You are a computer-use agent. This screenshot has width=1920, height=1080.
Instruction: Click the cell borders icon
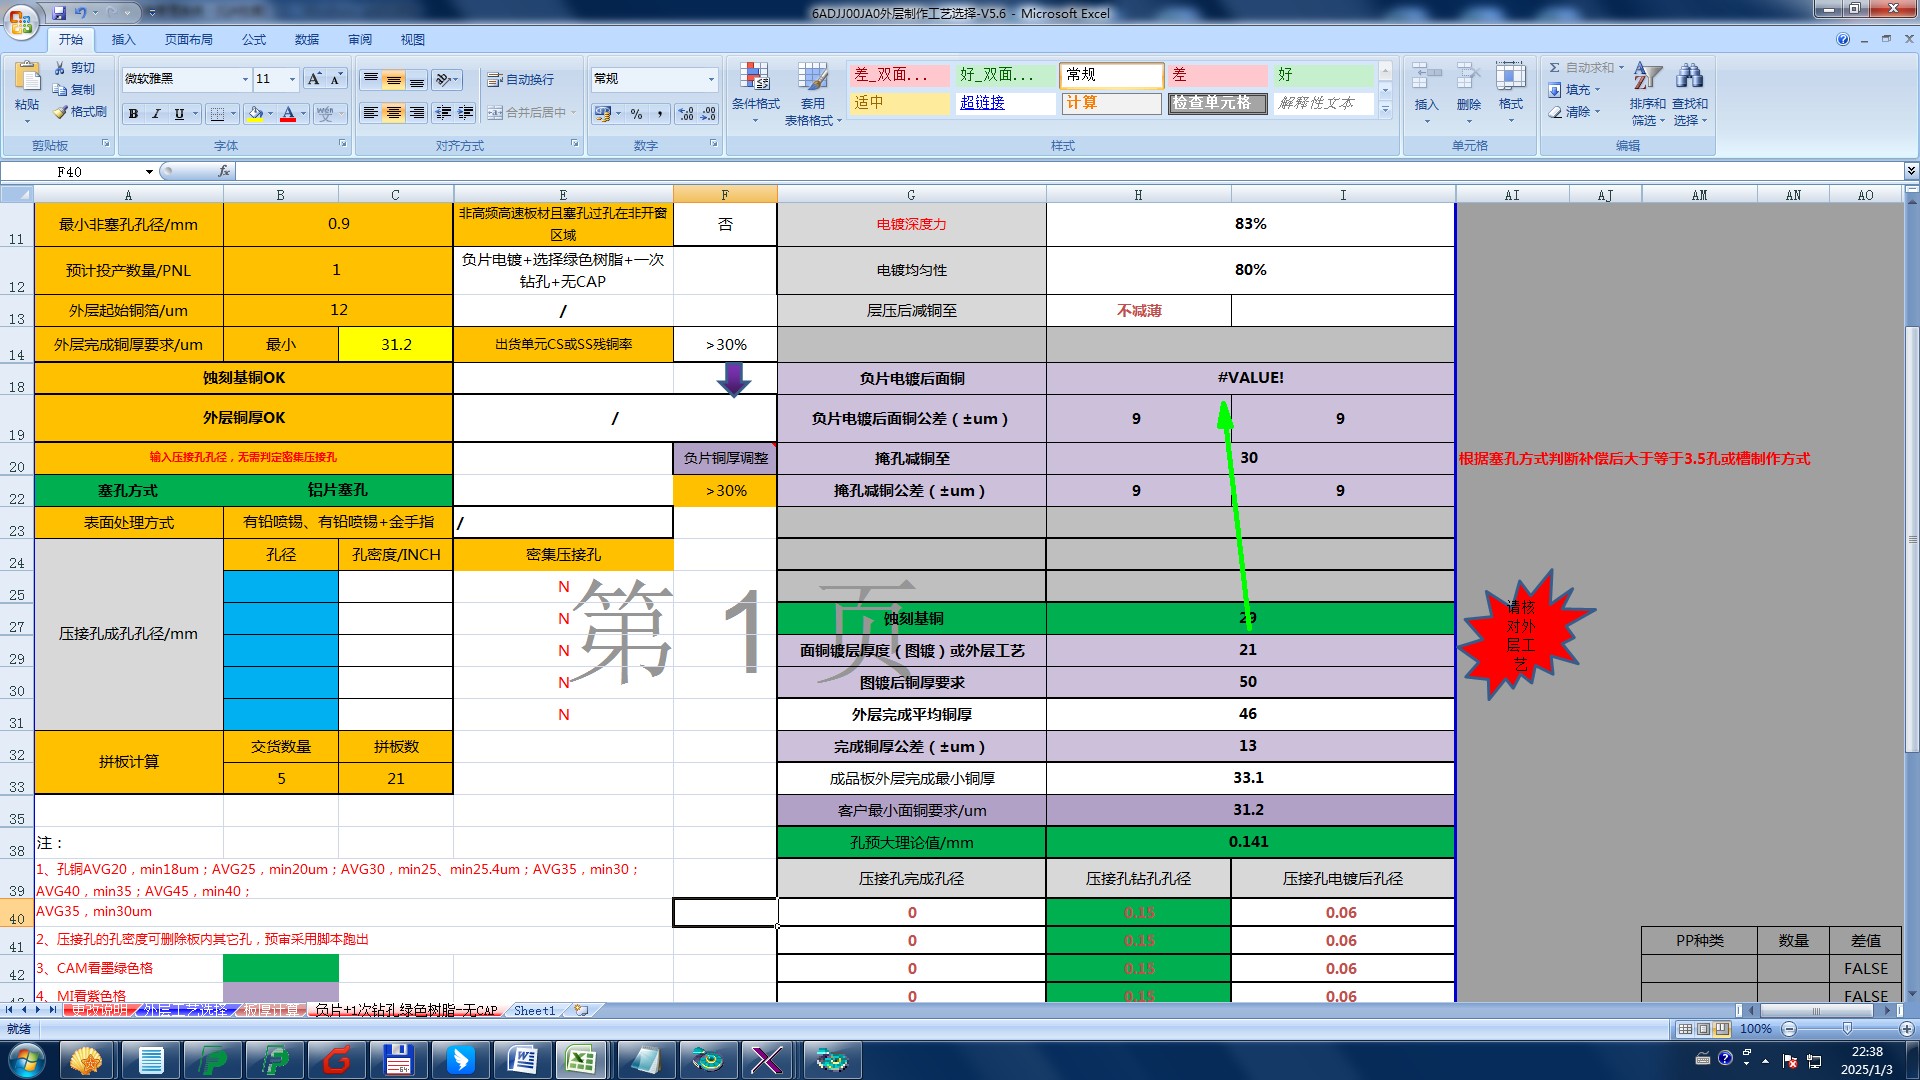[217, 114]
